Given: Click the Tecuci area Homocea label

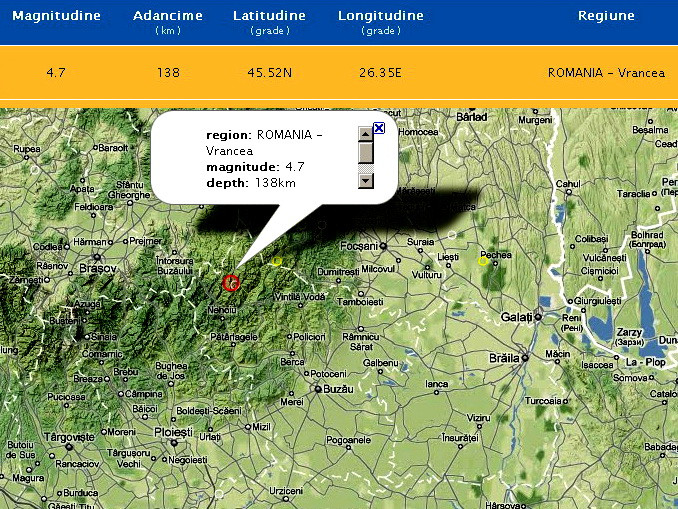Looking at the screenshot, I should [418, 131].
